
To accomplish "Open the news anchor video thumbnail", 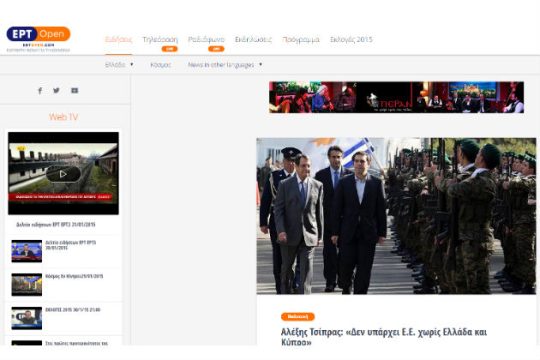I will click(27, 251).
